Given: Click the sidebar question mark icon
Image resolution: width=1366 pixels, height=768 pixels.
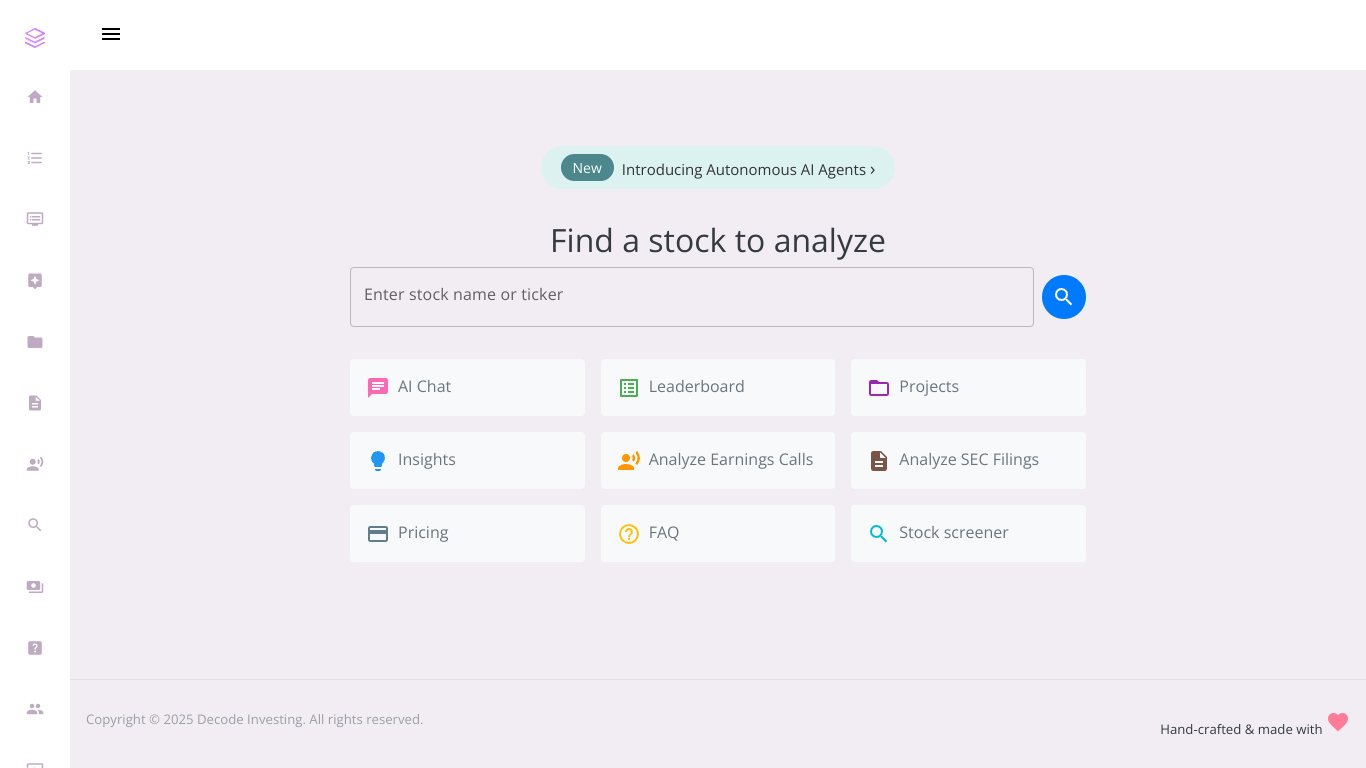Looking at the screenshot, I should tap(35, 648).
